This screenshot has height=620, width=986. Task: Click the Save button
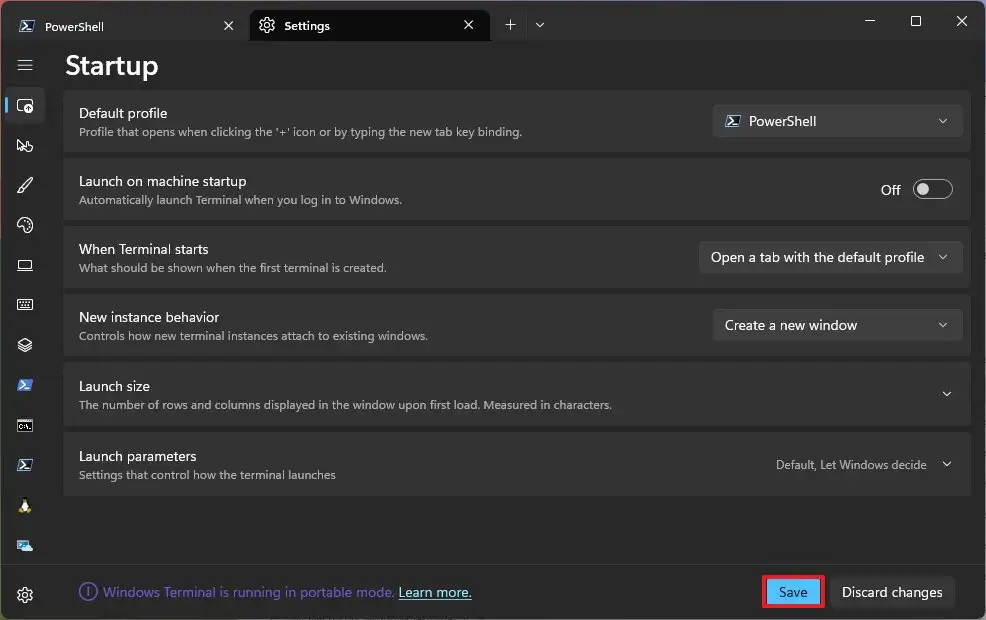pos(793,592)
